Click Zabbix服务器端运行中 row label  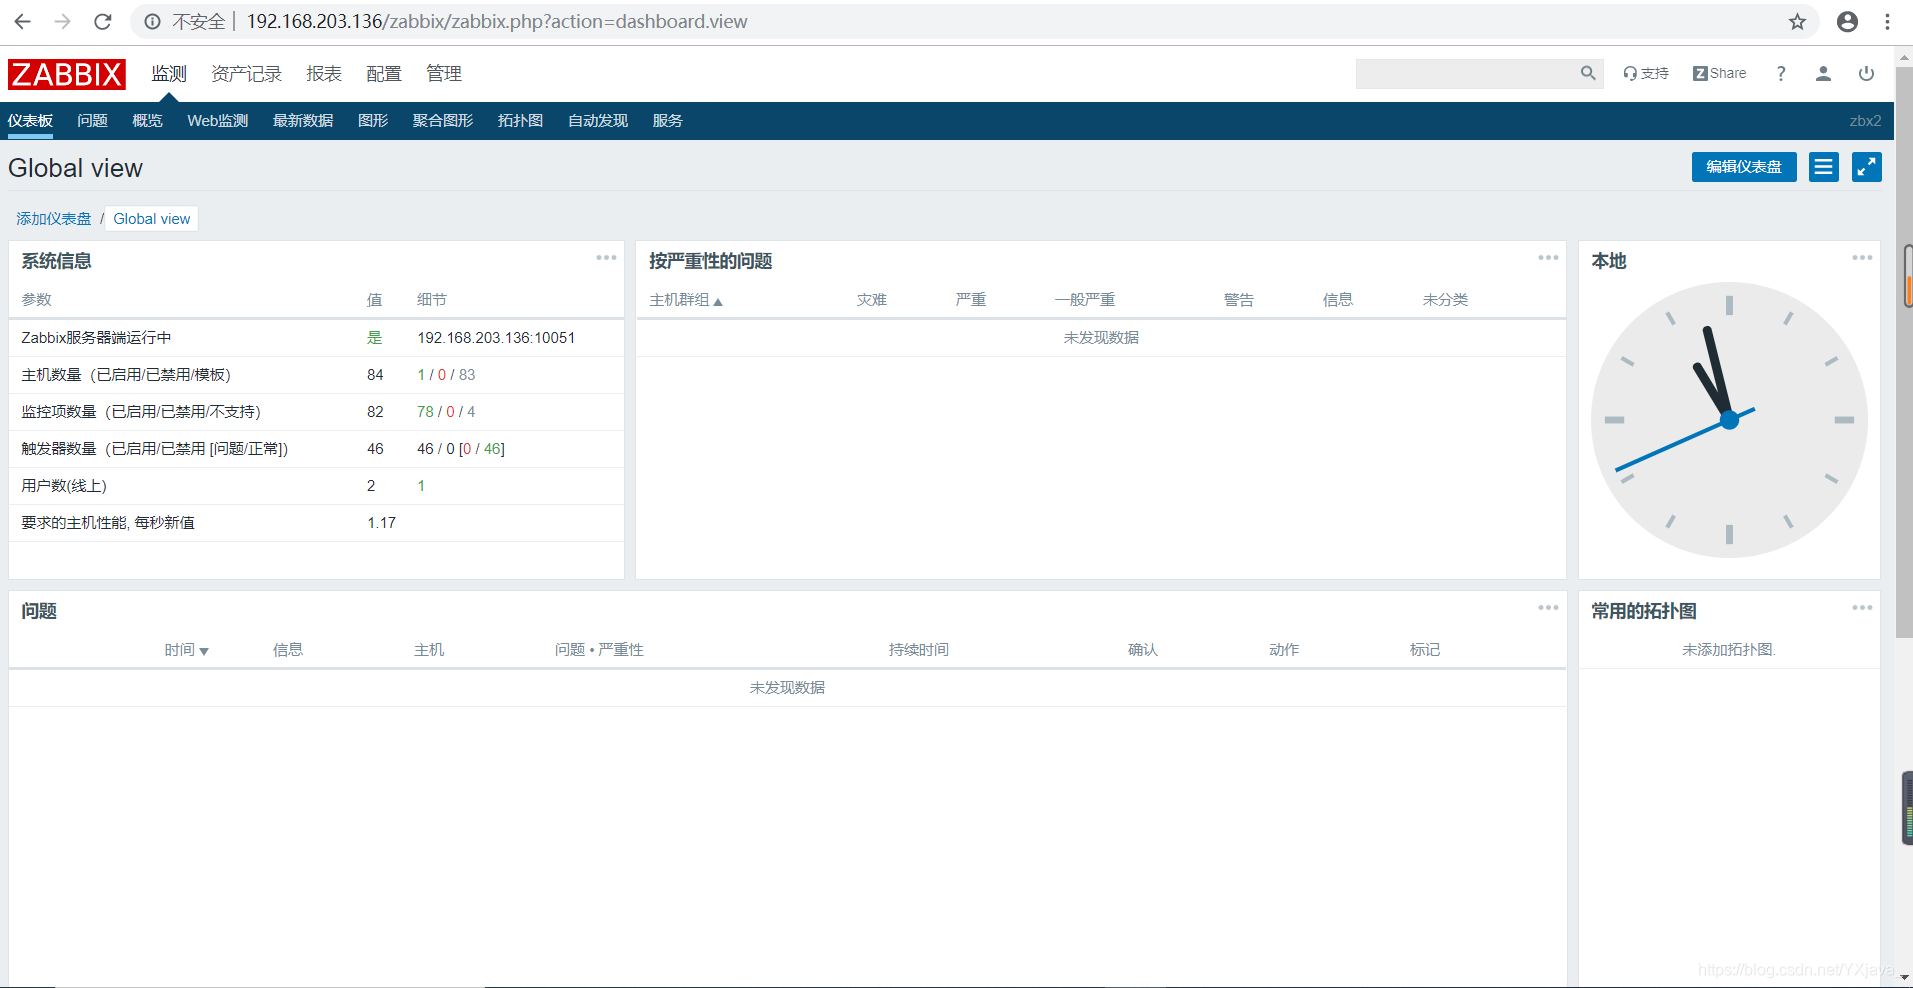point(96,338)
